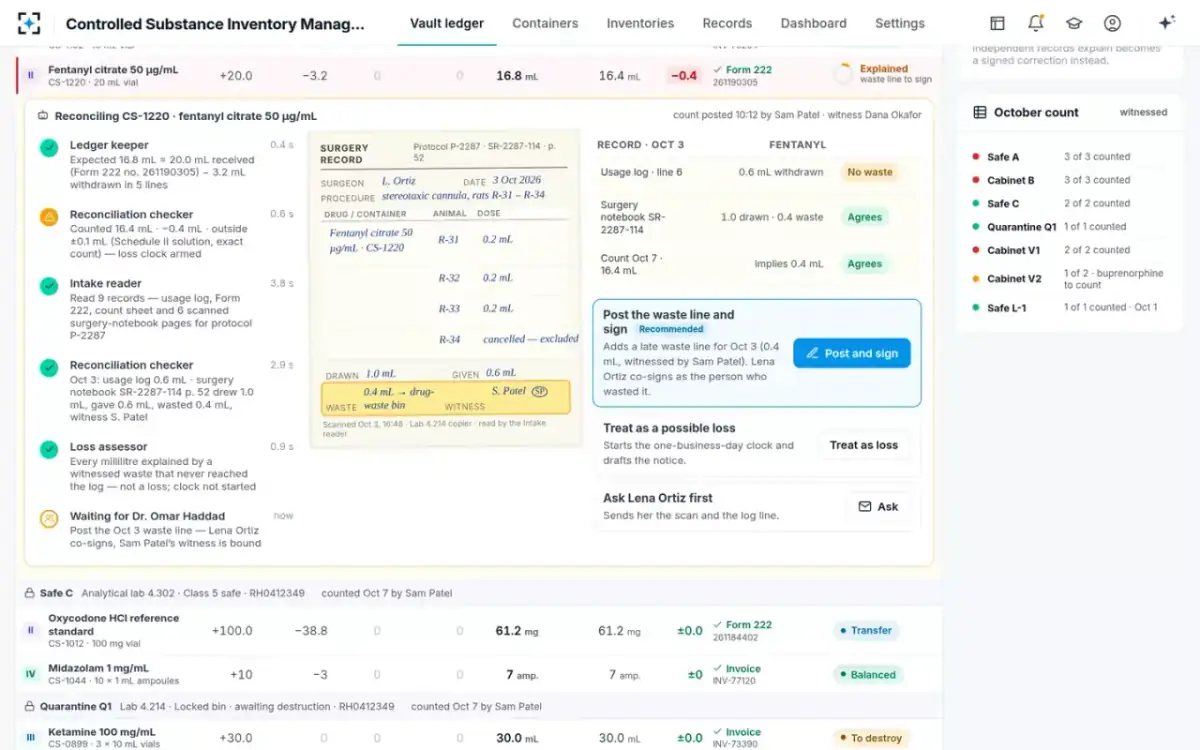
Task: Click the Quarantine Q1 lock icon
Action: (x=29, y=707)
